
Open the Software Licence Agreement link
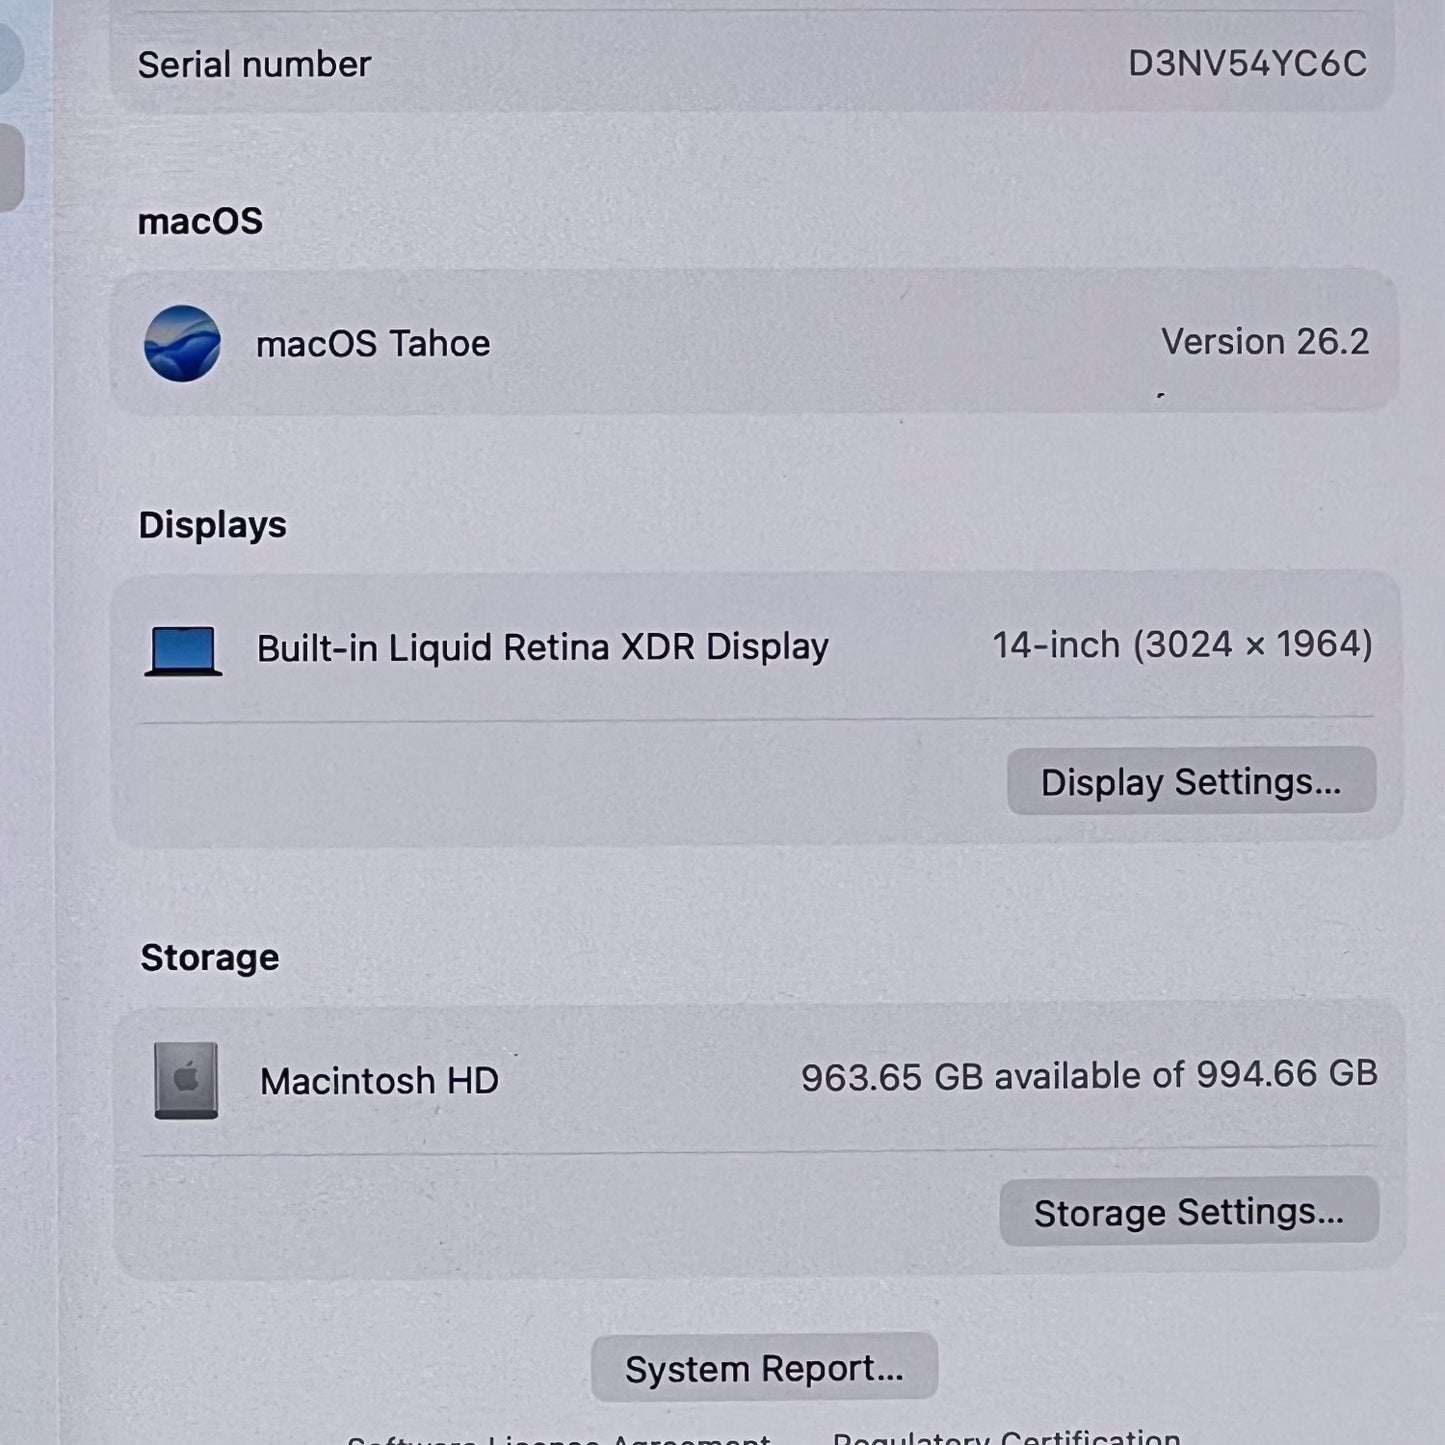(x=558, y=1438)
